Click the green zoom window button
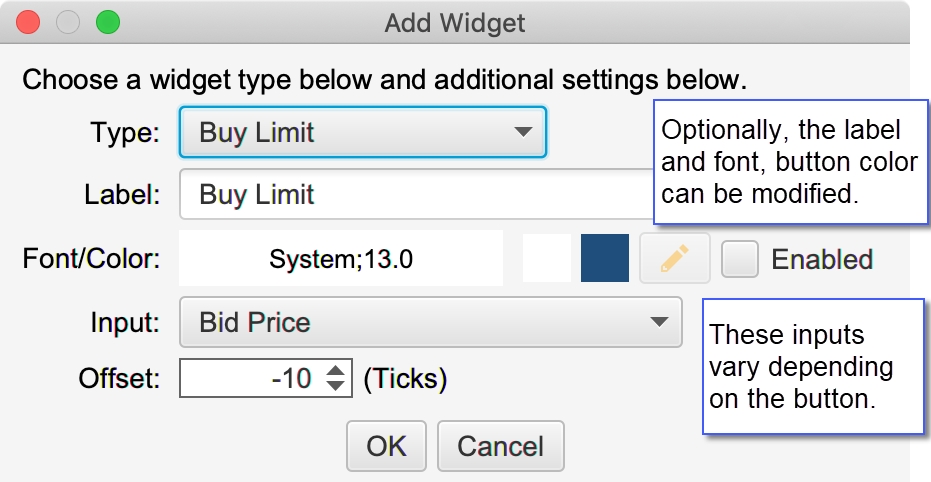The height and width of the screenshot is (482, 931). (108, 23)
